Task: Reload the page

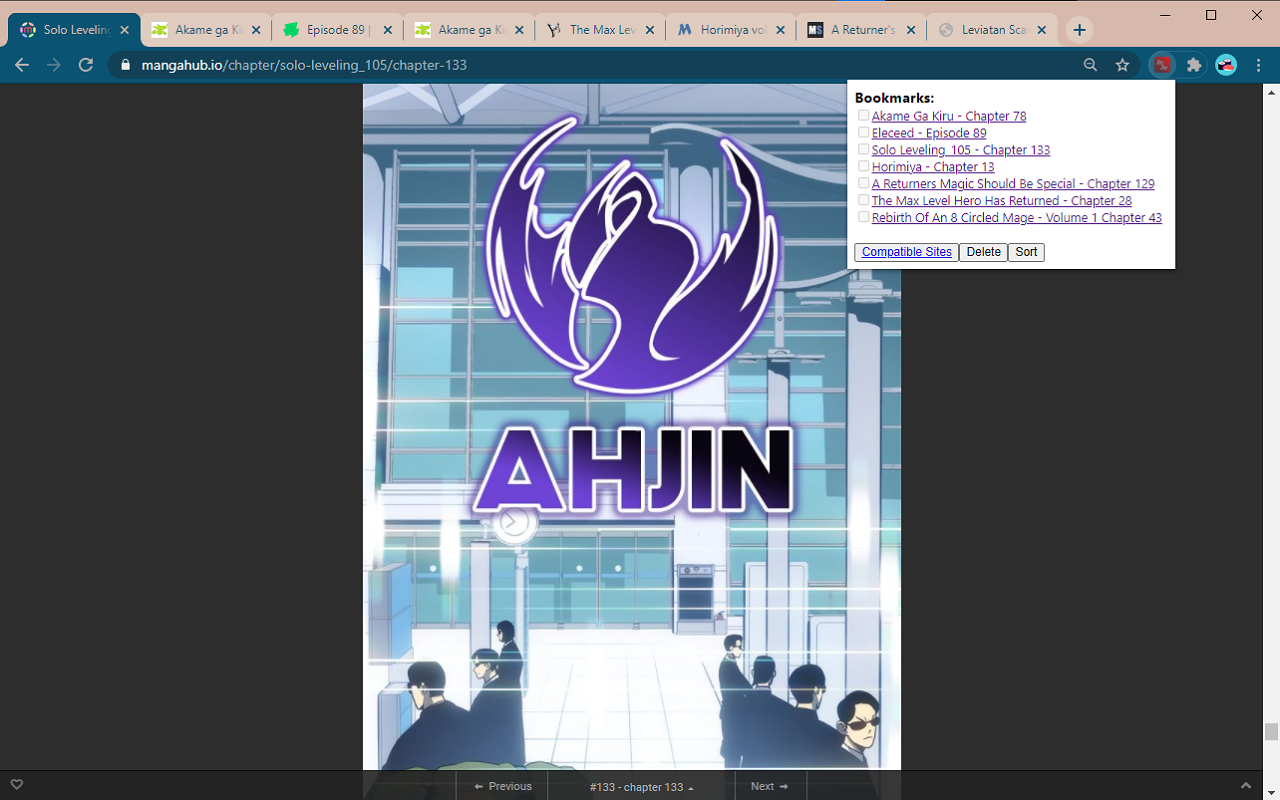Action: [86, 65]
